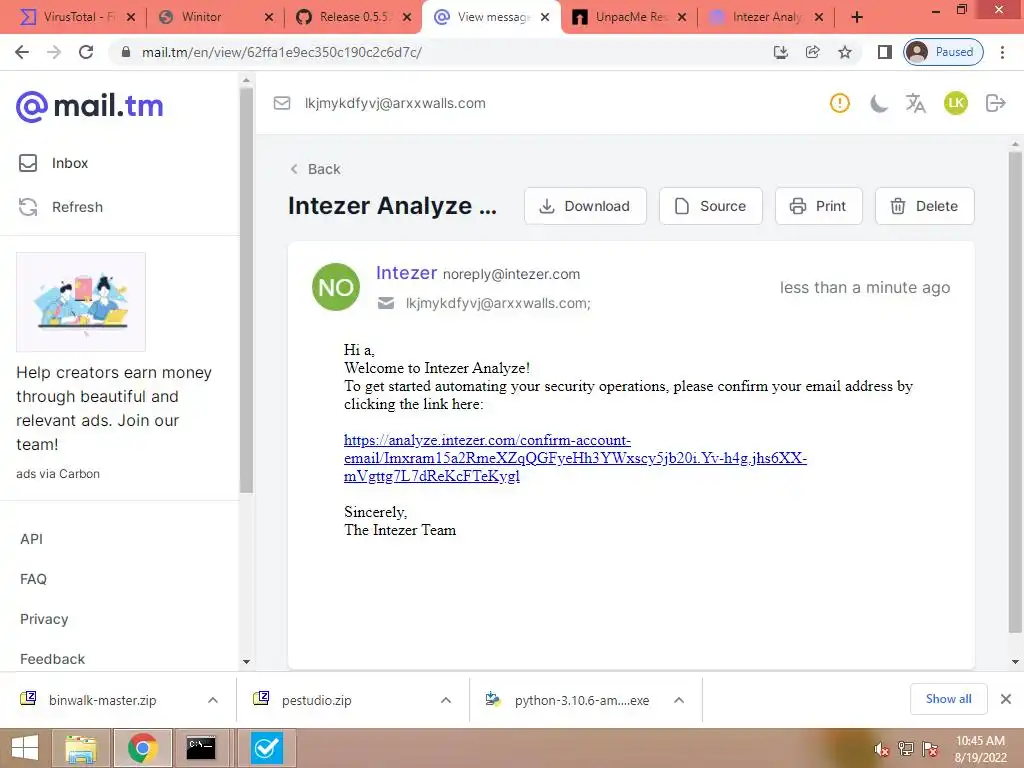Click the envelope icon beside the address
Viewport: 1024px width, 768px height.
click(282, 103)
